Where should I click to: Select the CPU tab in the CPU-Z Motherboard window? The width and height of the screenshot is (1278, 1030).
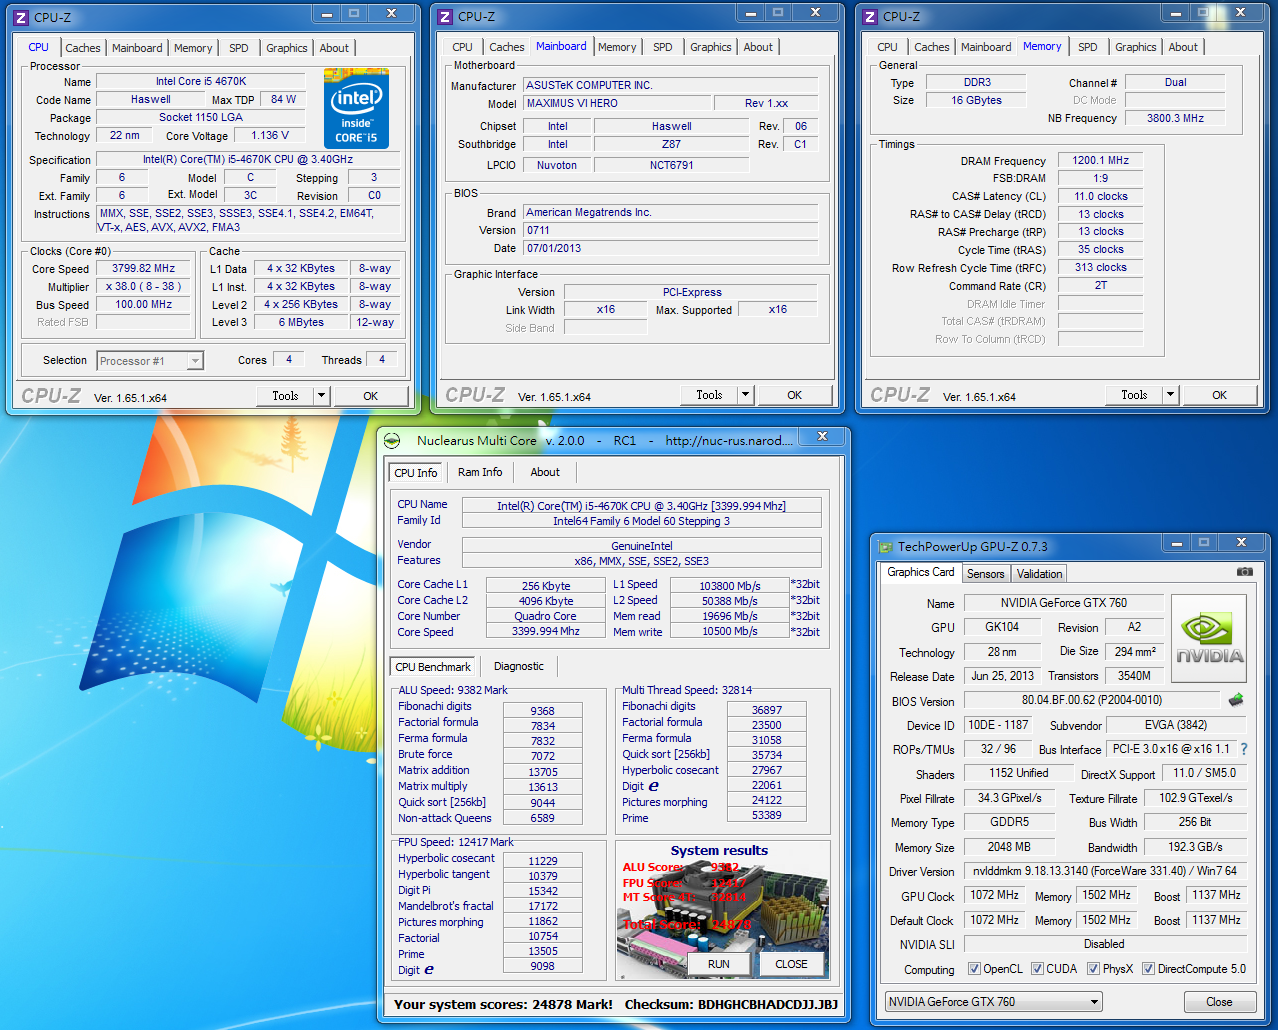point(463,47)
